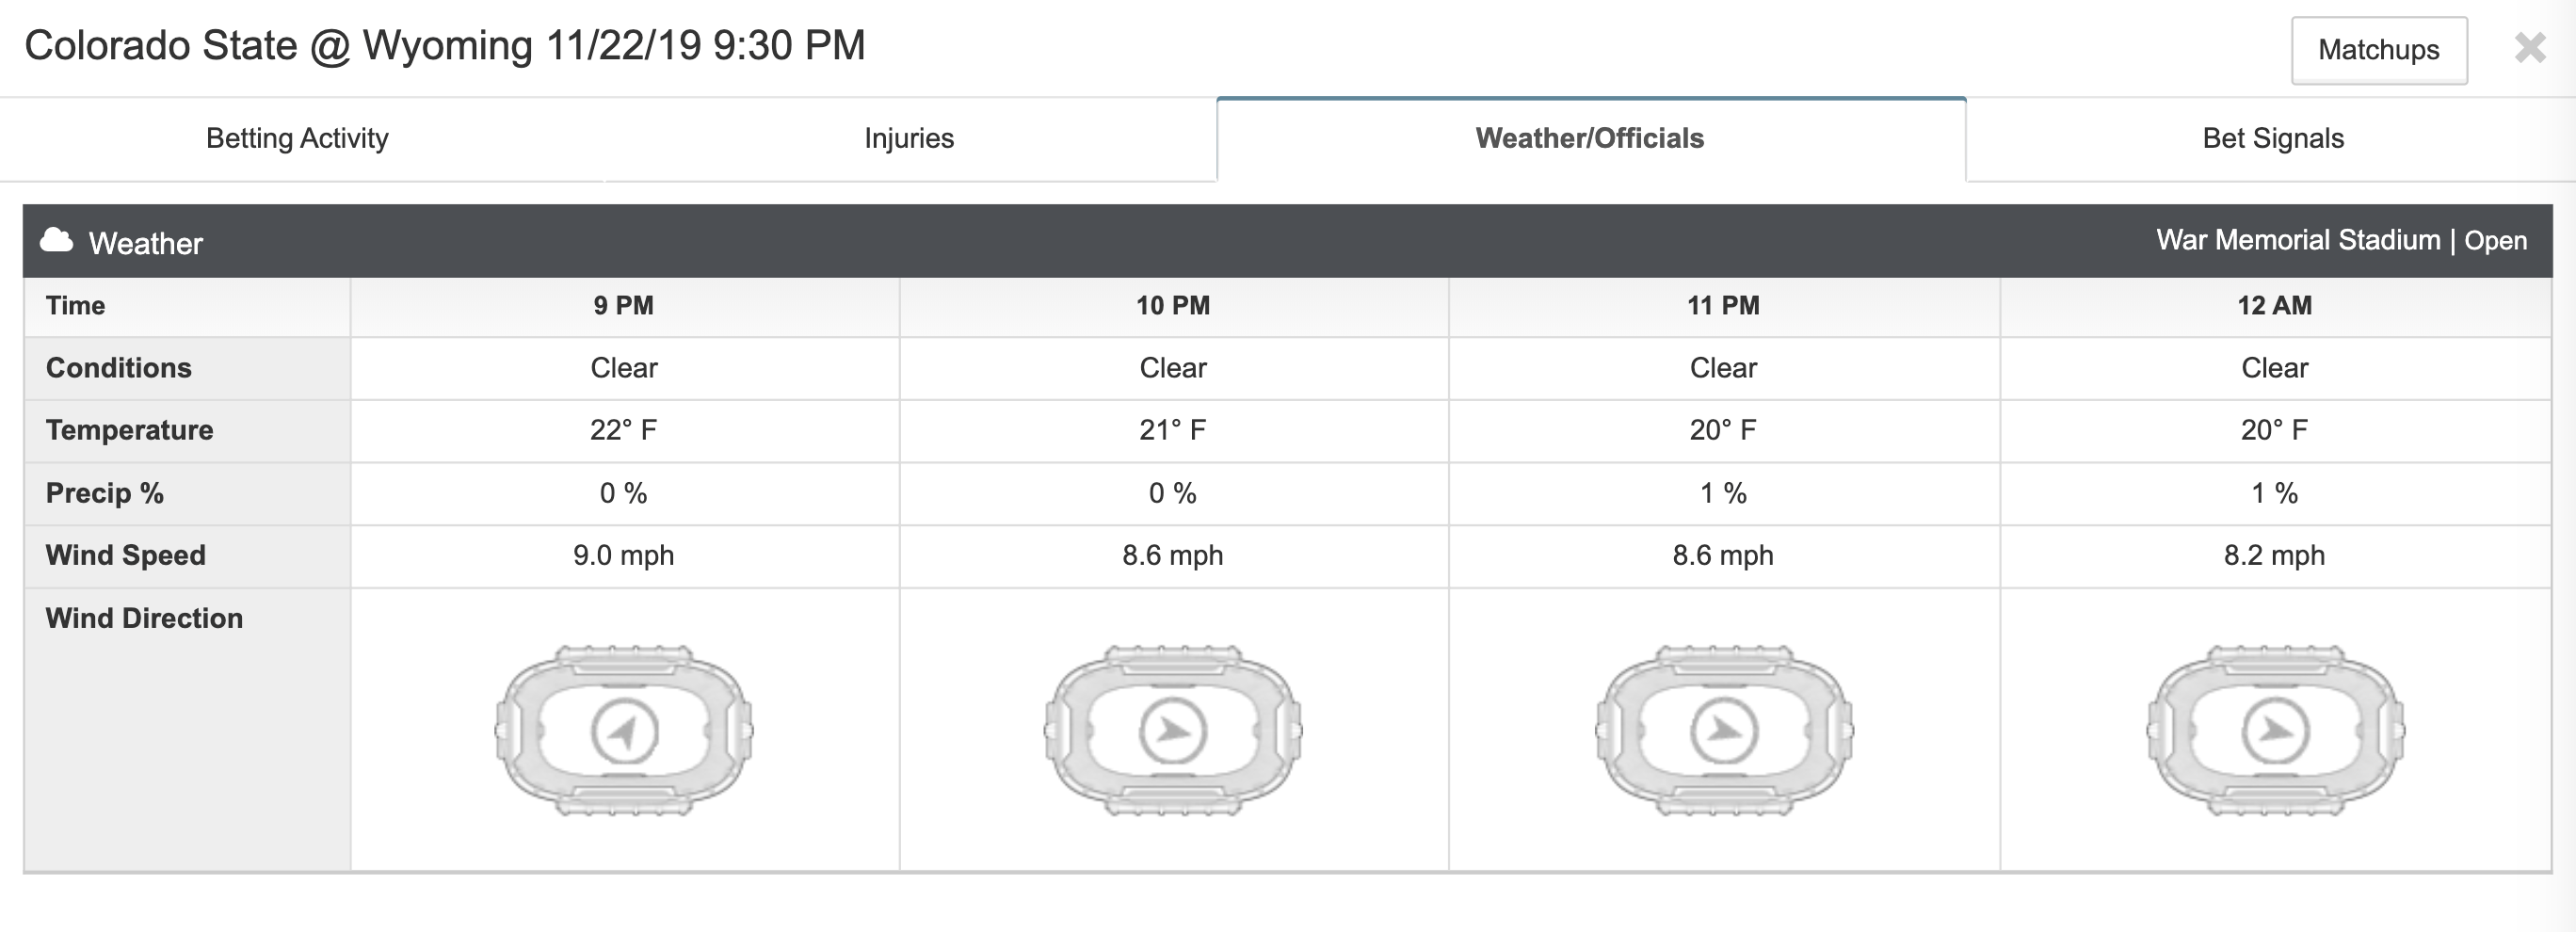The width and height of the screenshot is (2576, 932).
Task: Click the 12 AM wind direction stadium icon
Action: pyautogui.click(x=2275, y=730)
